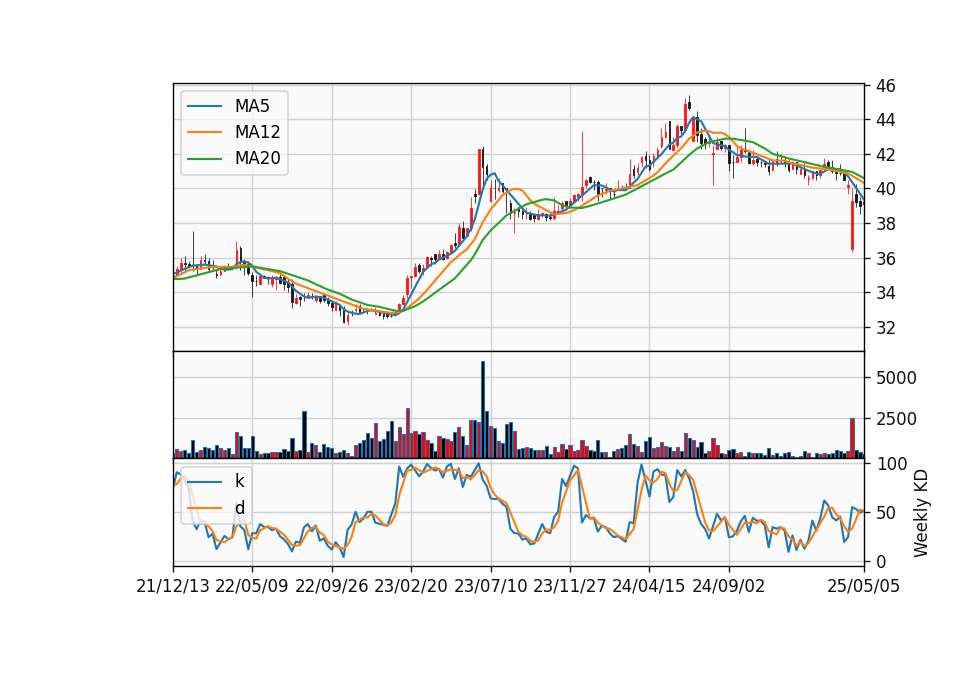Click the d legend label in KD panel

pyautogui.click(x=240, y=508)
